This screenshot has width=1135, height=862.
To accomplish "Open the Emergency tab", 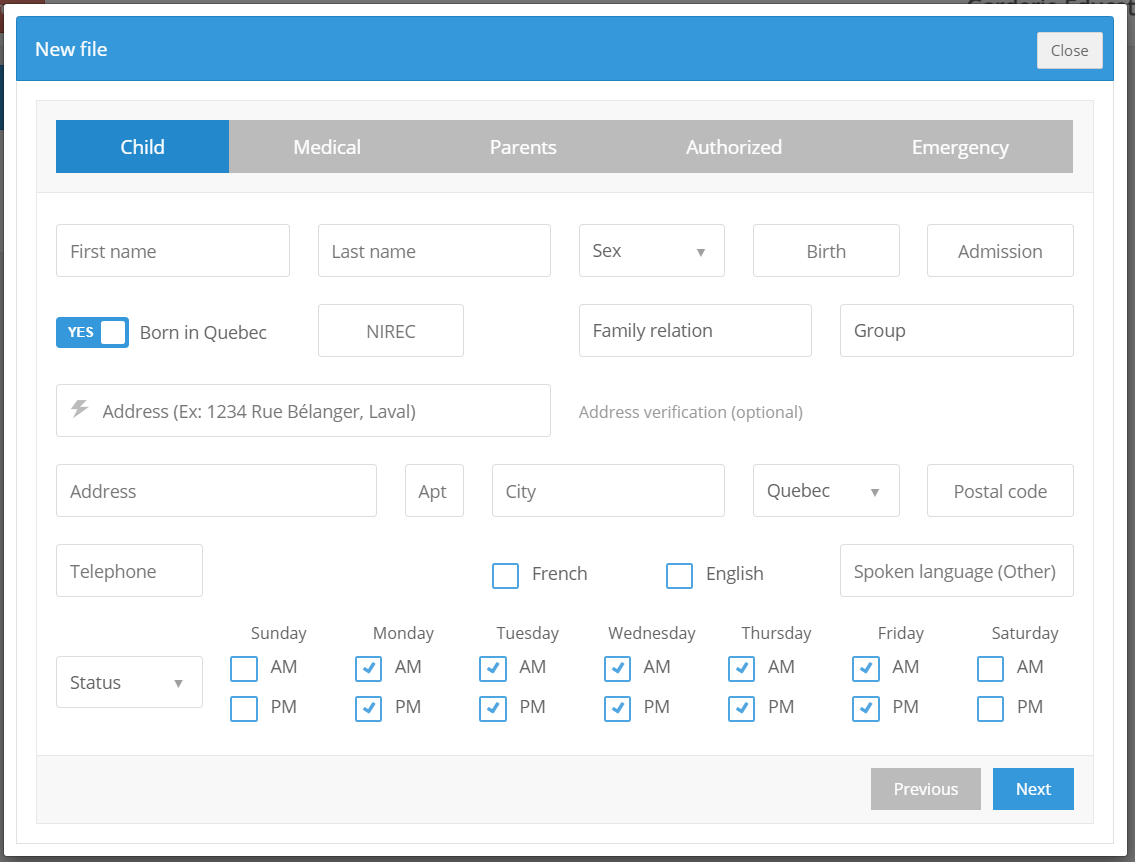I will pyautogui.click(x=960, y=147).
